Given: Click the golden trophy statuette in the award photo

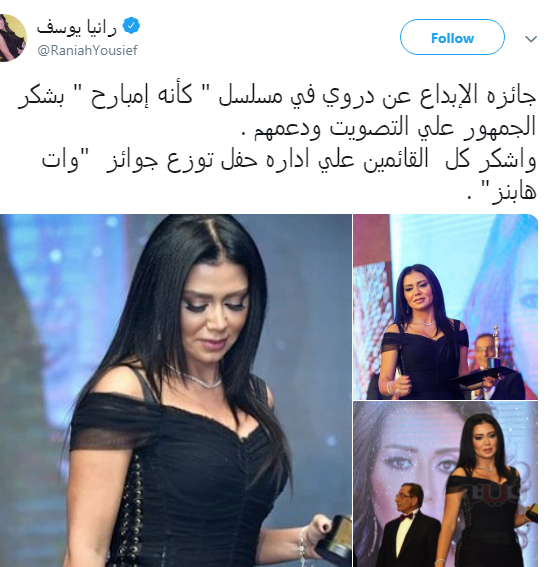Looking at the screenshot, I should click(x=495, y=345).
